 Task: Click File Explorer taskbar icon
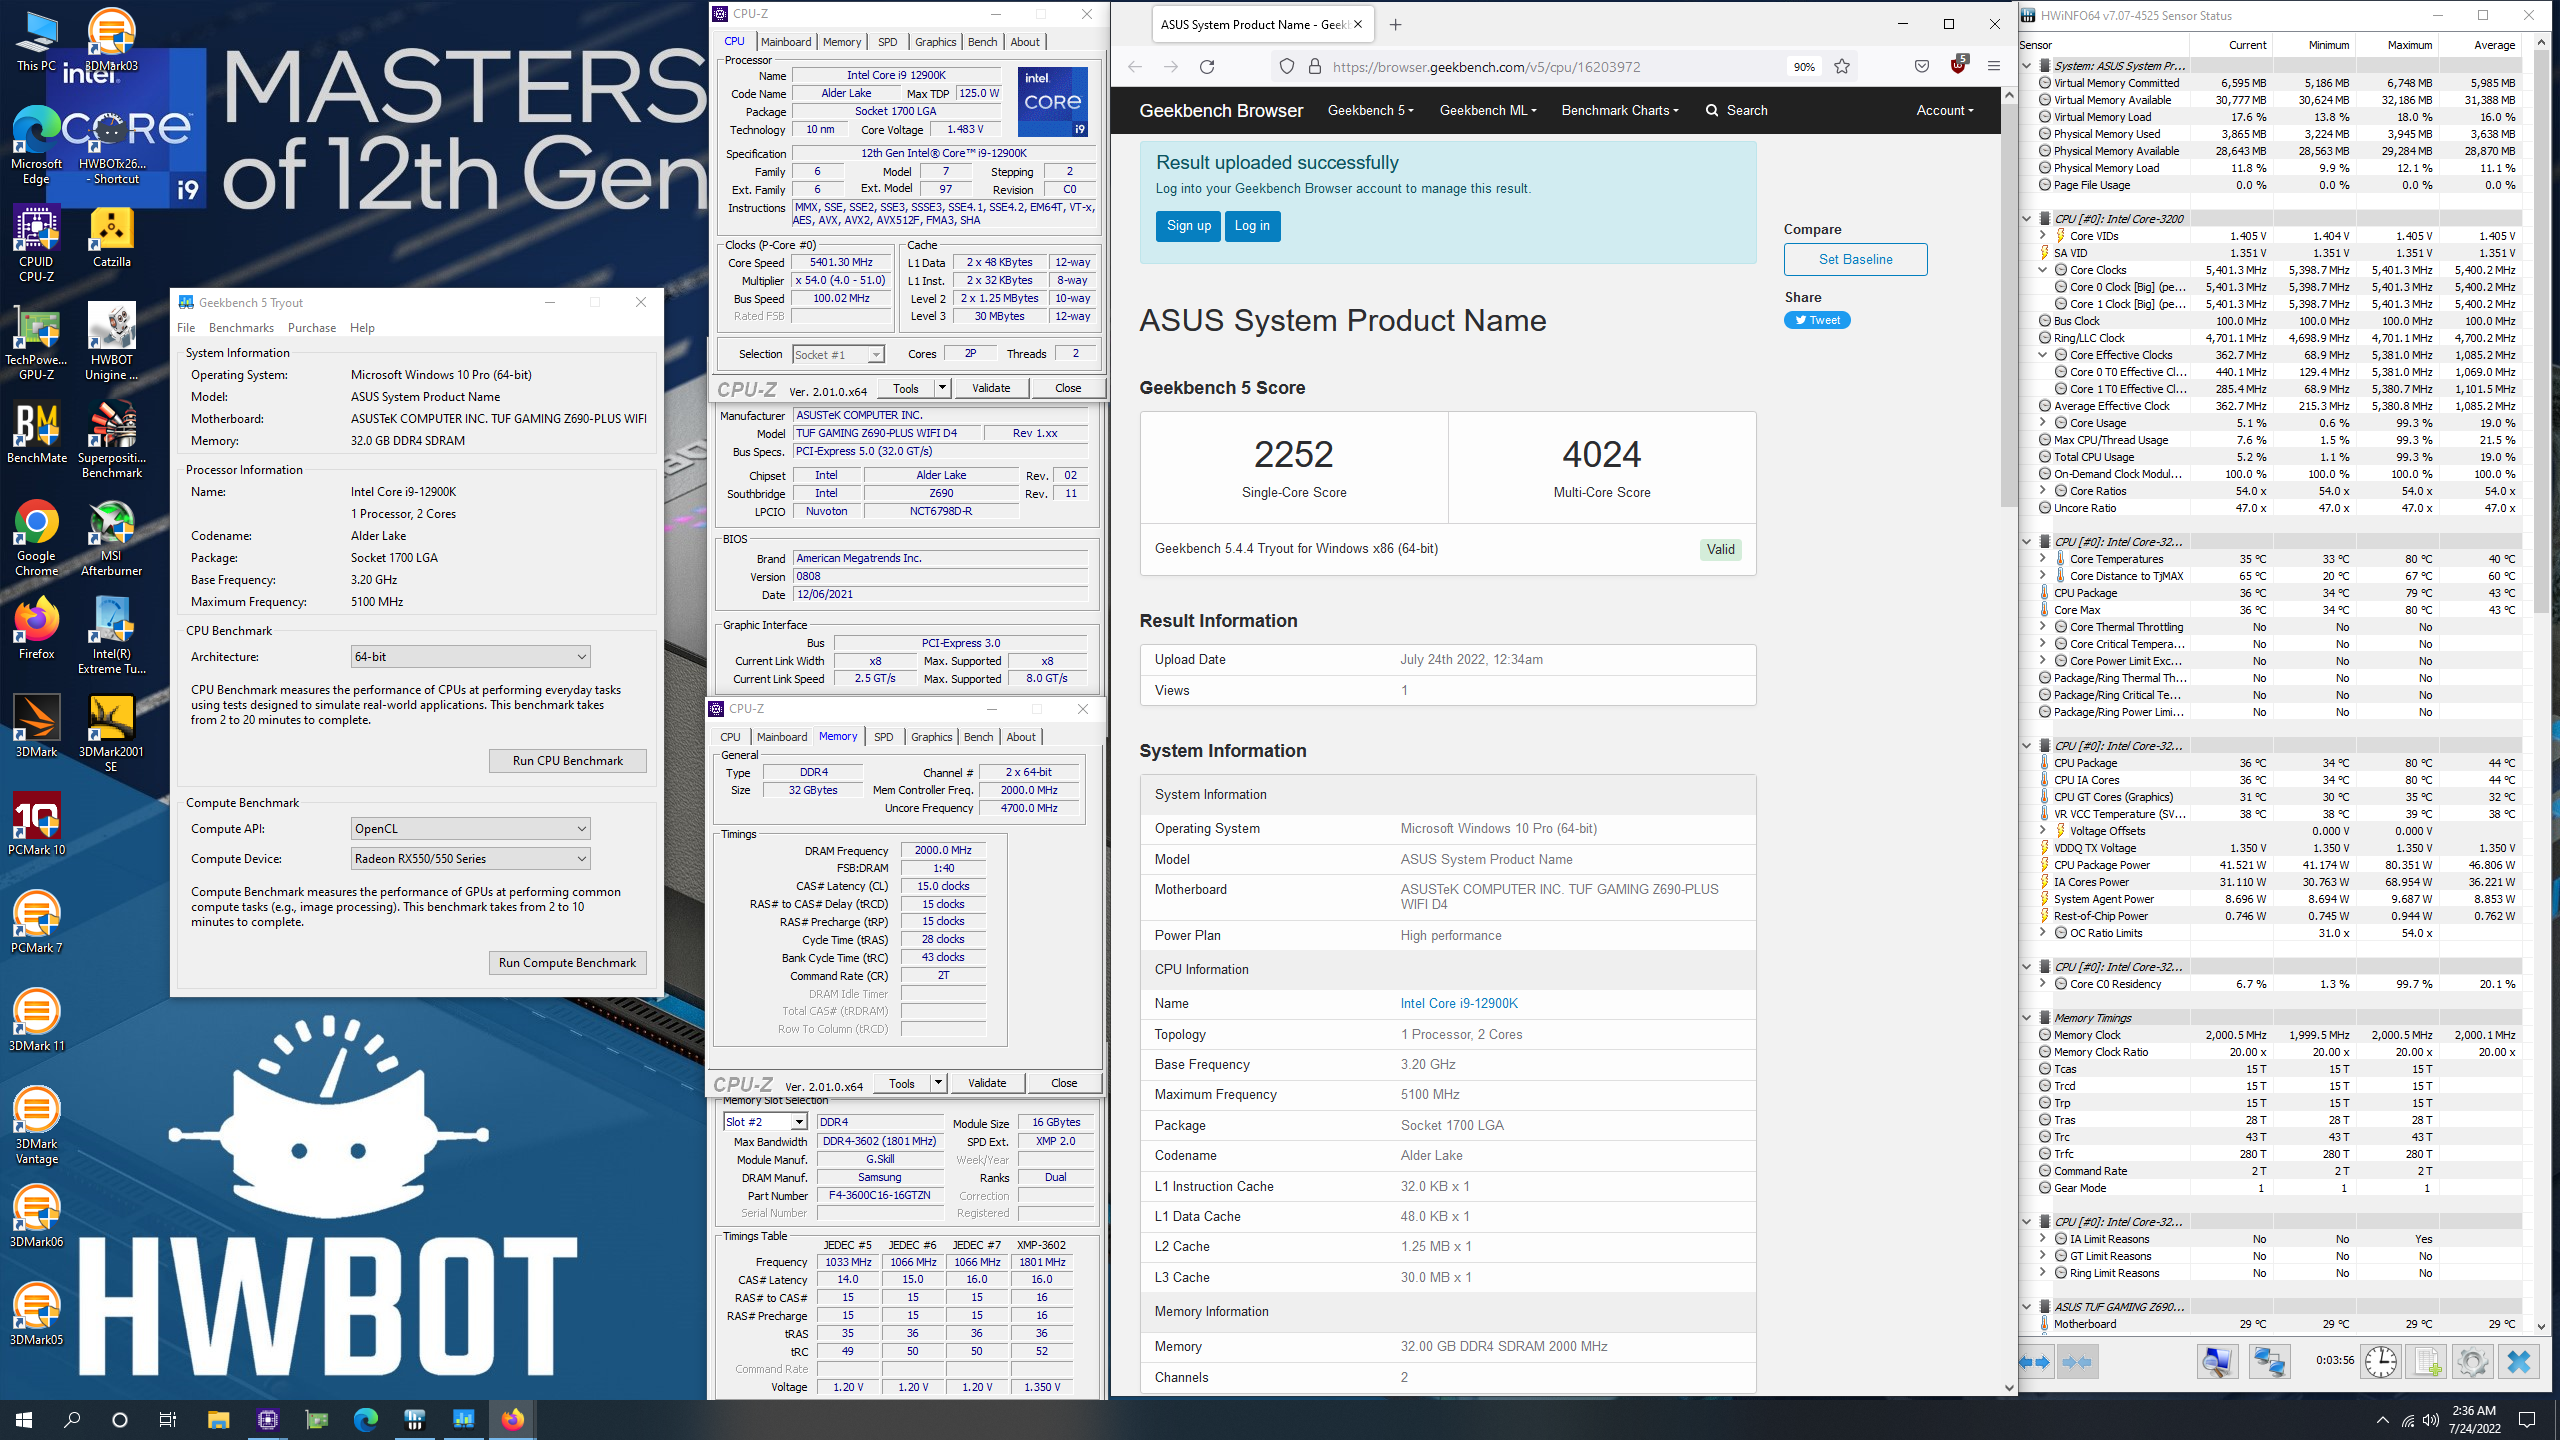pyautogui.click(x=218, y=1419)
